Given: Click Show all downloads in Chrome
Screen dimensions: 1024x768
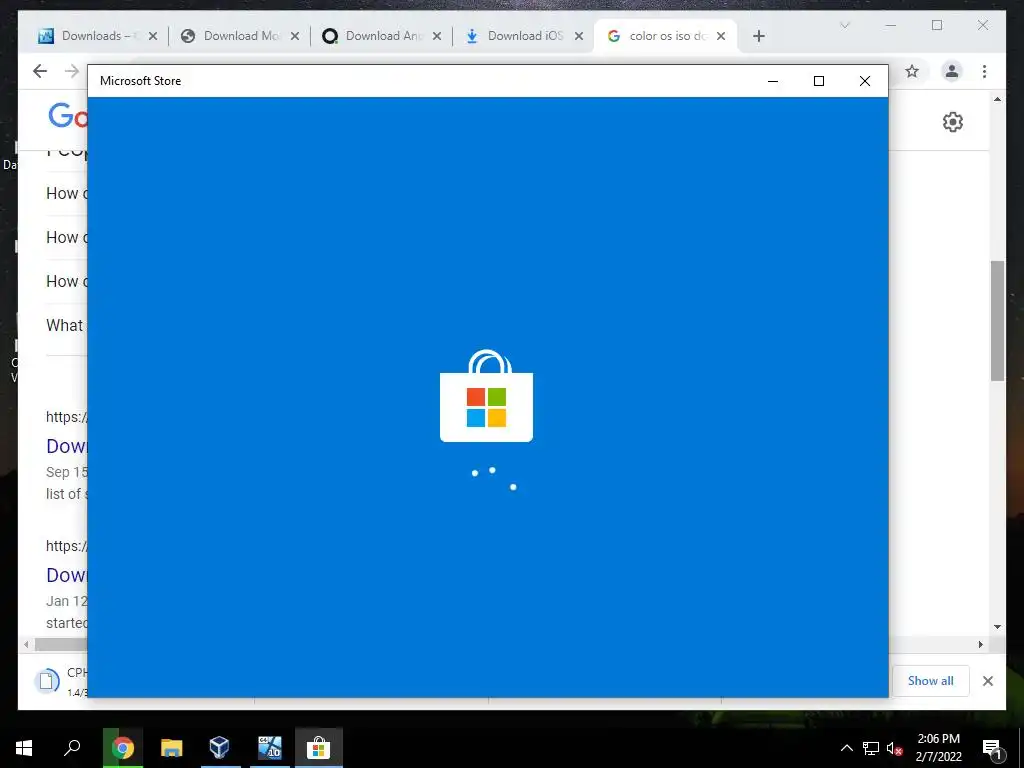Looking at the screenshot, I should 931,680.
